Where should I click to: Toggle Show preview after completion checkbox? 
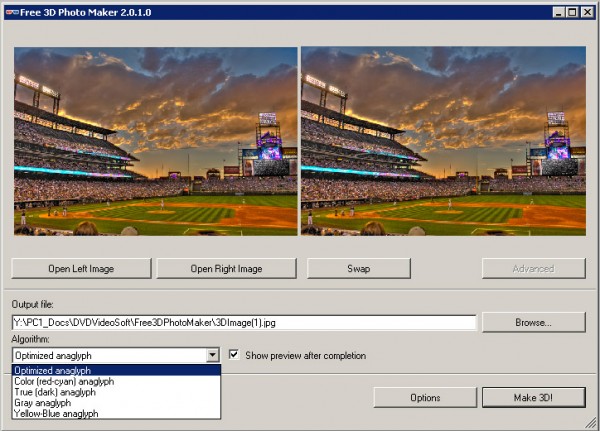[234, 354]
